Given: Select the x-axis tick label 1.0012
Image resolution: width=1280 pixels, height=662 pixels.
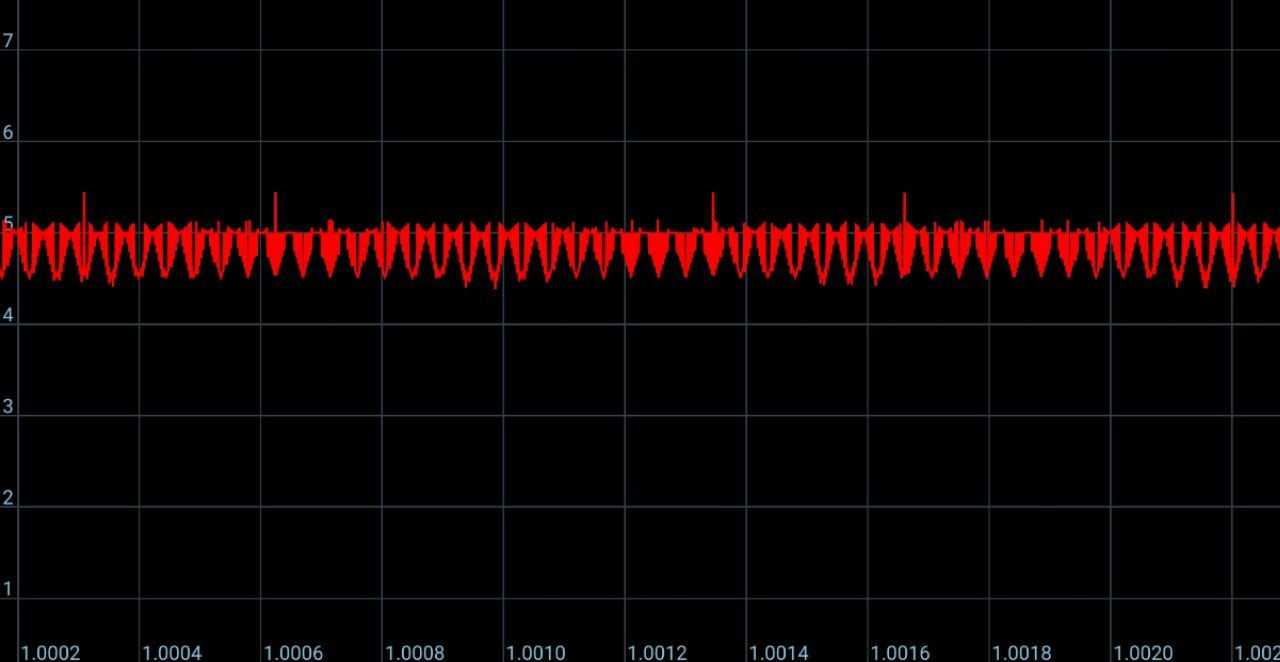Looking at the screenshot, I should coord(657,653).
